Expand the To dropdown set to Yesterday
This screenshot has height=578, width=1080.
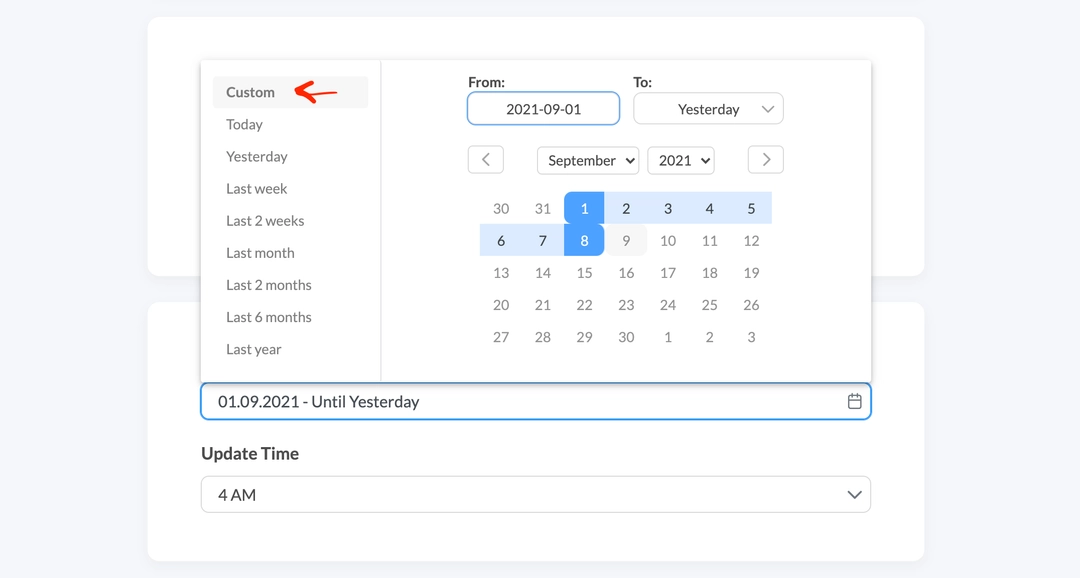tap(708, 109)
